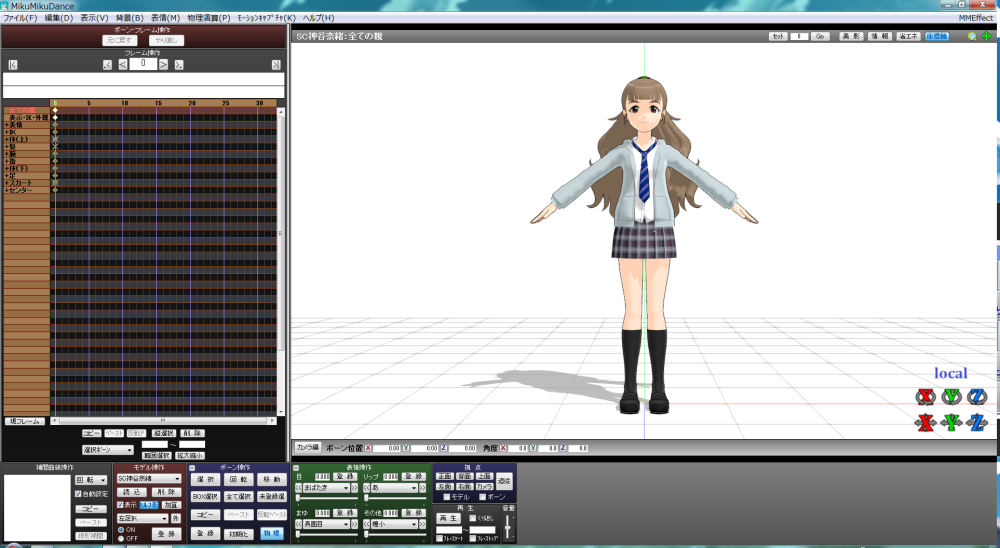Toggle the 表示 model display checkbox
This screenshot has height=548, width=1000.
(121, 505)
